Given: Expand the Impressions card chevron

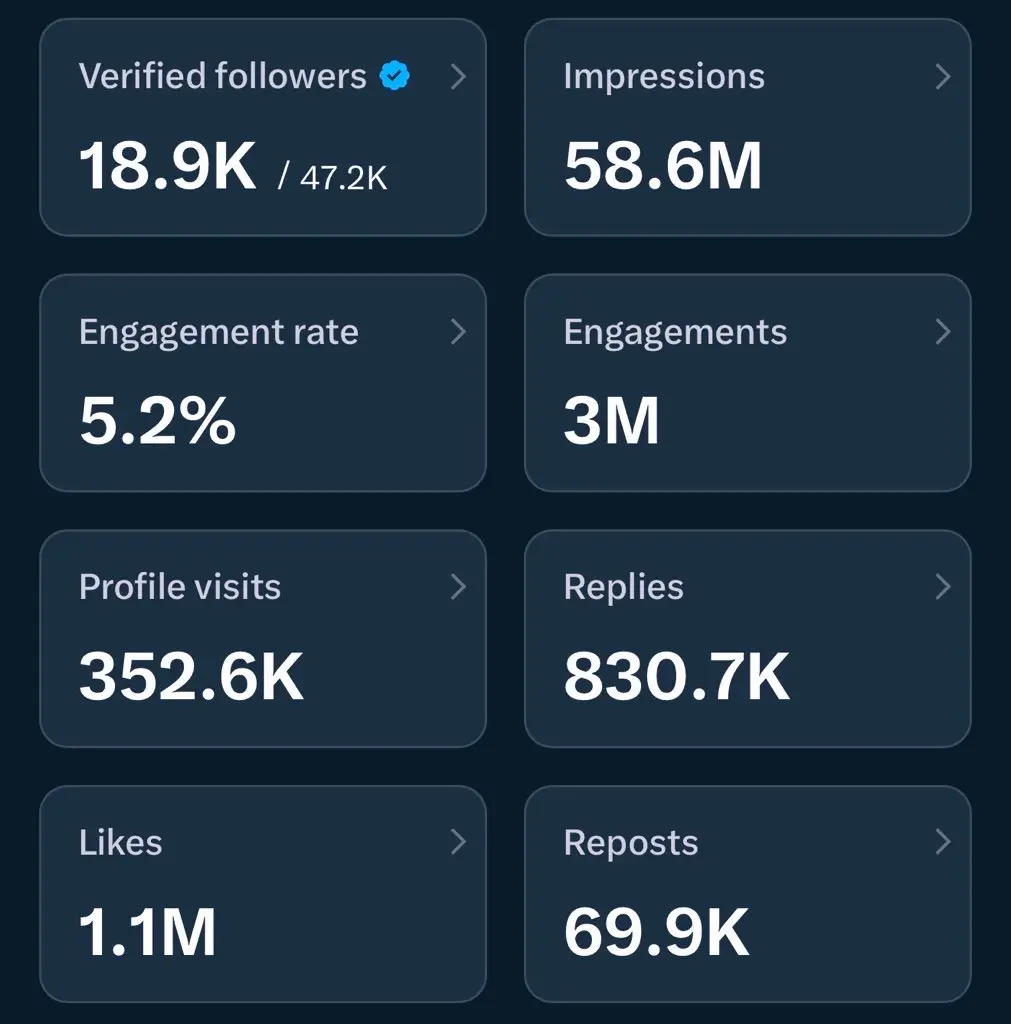Looking at the screenshot, I should pos(942,76).
